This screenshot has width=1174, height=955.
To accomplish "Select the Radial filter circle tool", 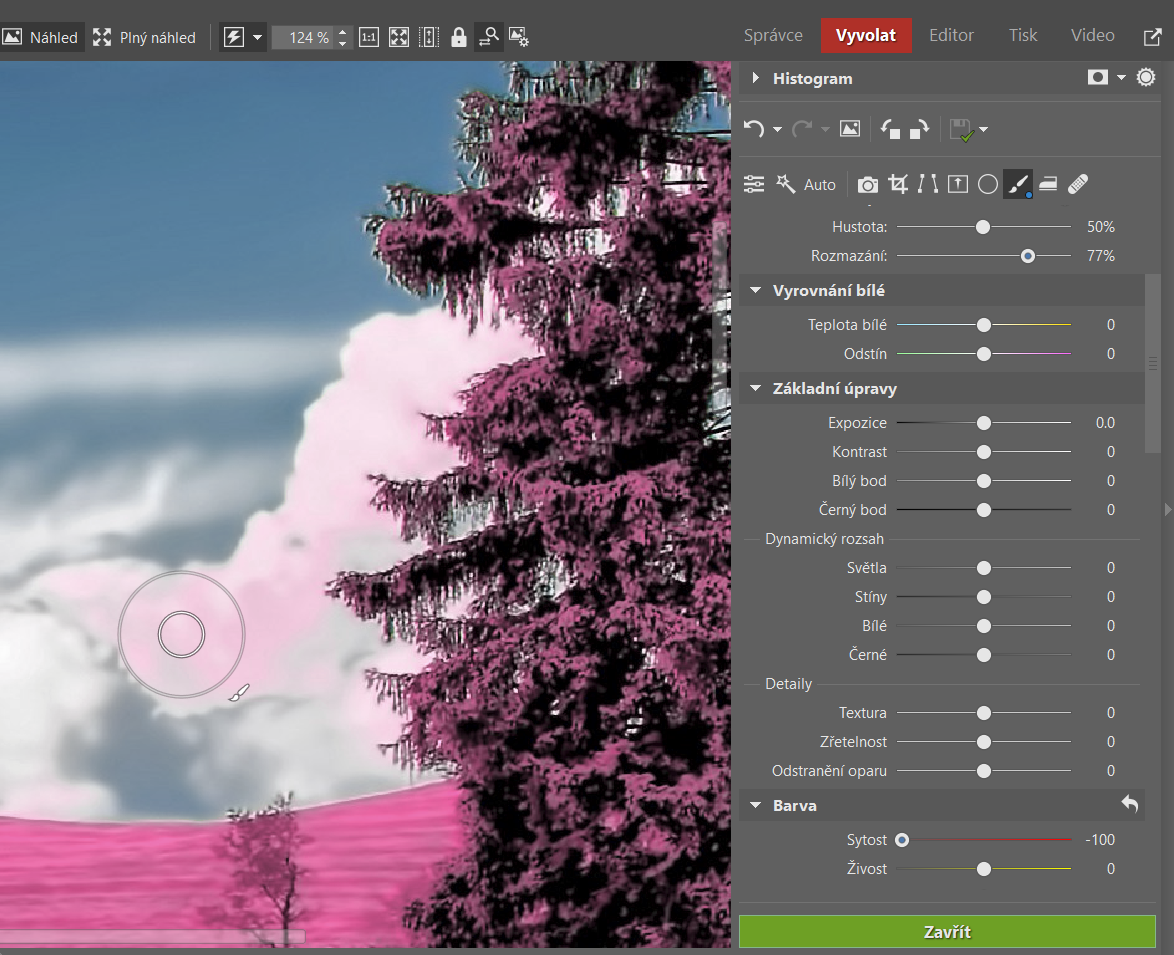I will coord(988,184).
